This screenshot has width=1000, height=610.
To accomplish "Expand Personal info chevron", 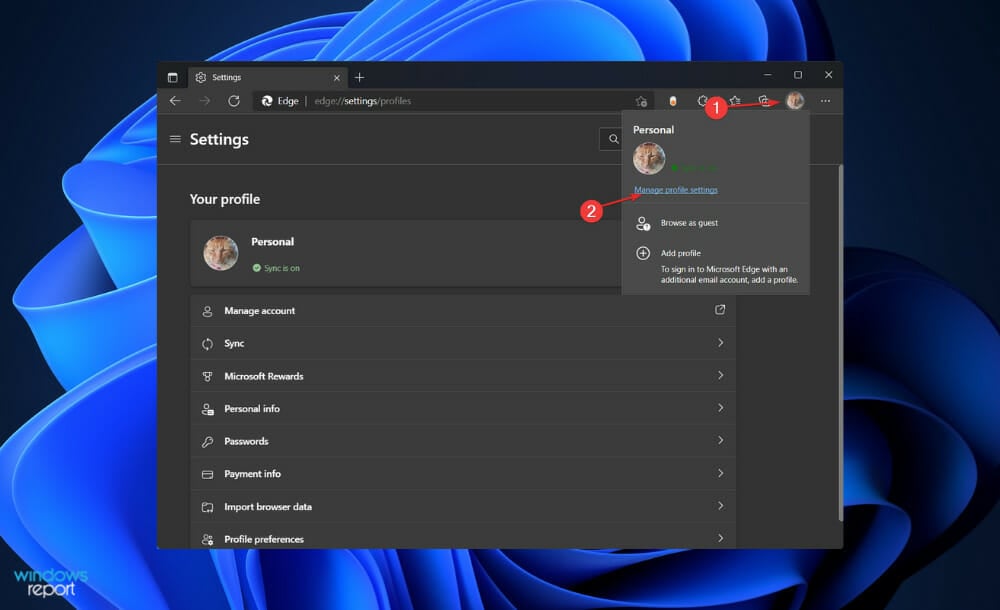I will coord(721,408).
